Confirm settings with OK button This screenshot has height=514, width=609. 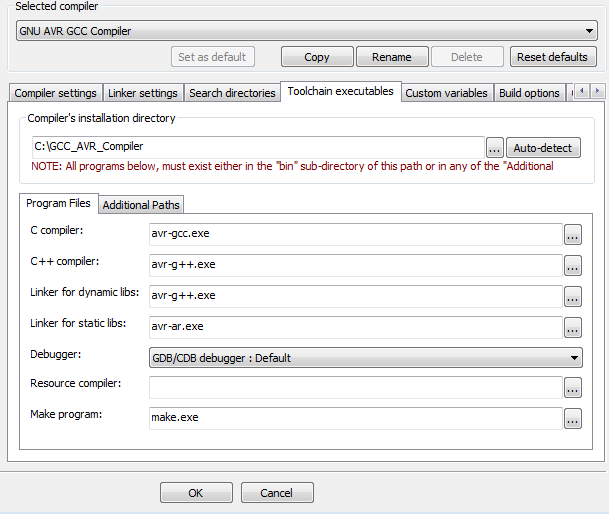click(x=196, y=493)
